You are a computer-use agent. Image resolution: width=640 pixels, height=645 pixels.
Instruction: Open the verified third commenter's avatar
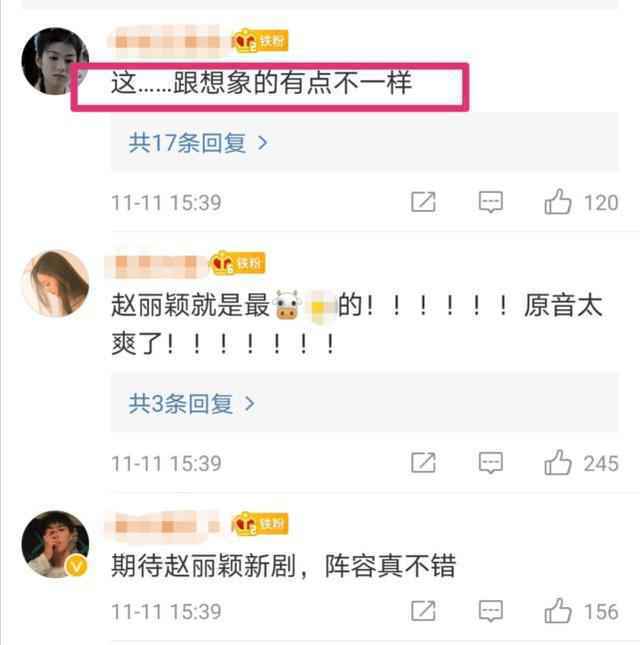coord(55,544)
